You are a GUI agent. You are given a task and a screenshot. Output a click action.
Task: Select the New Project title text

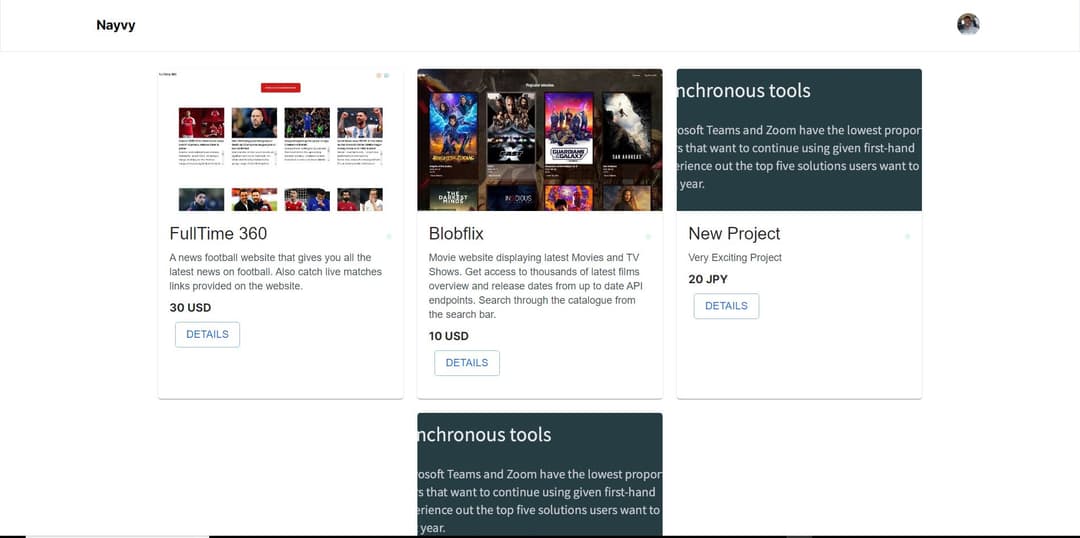734,233
